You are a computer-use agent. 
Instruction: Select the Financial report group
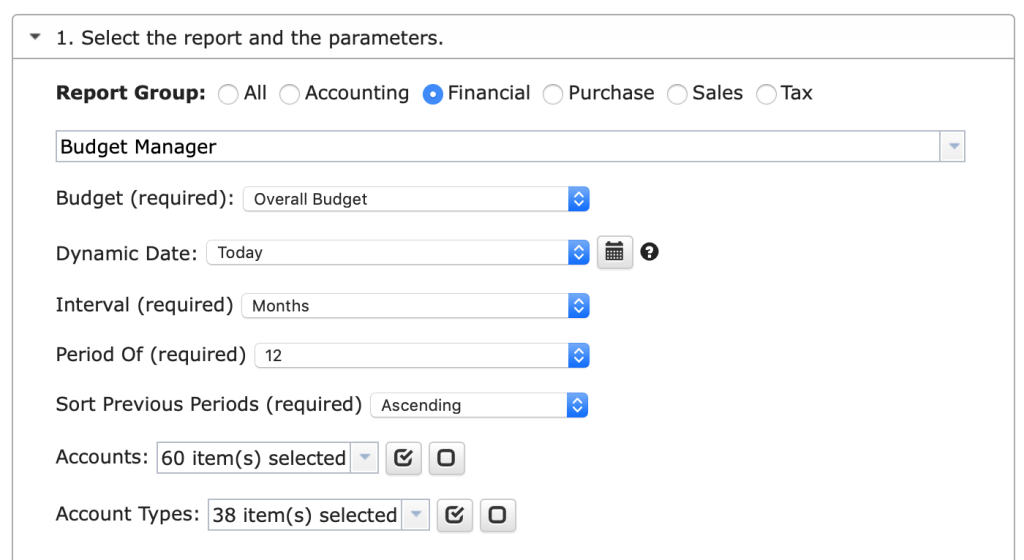click(432, 94)
